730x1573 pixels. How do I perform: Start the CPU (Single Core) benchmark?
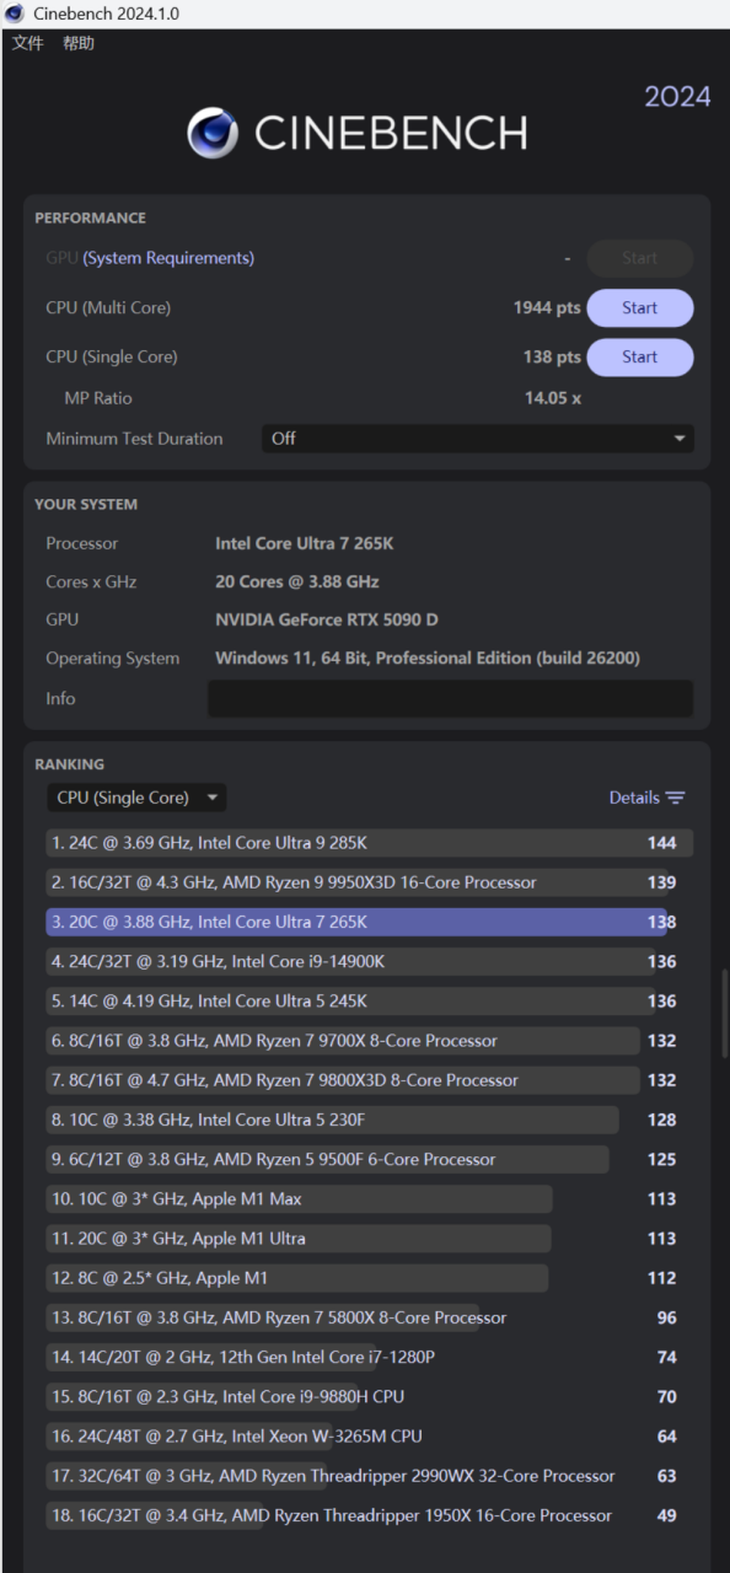639,357
